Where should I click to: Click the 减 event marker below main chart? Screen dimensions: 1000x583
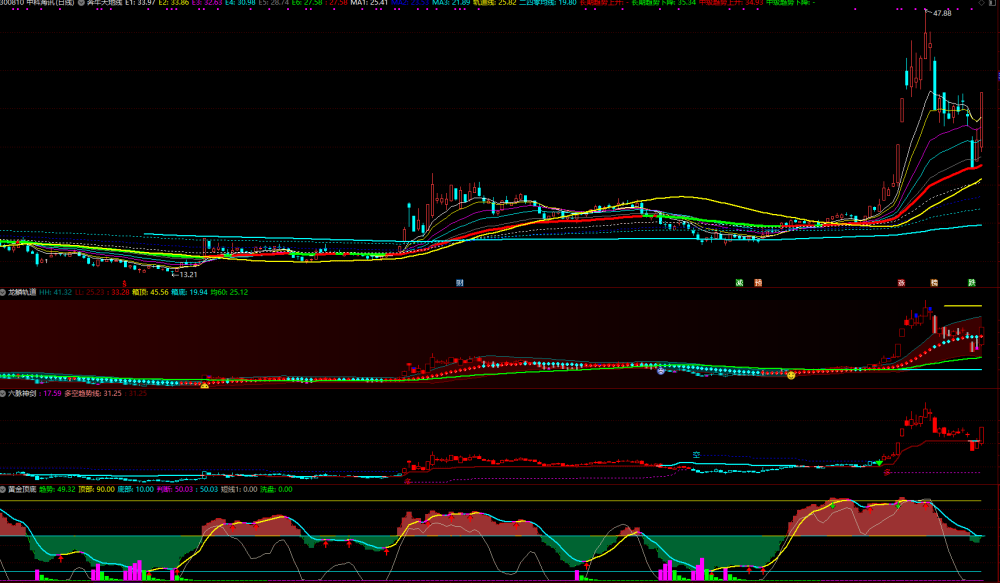(740, 283)
